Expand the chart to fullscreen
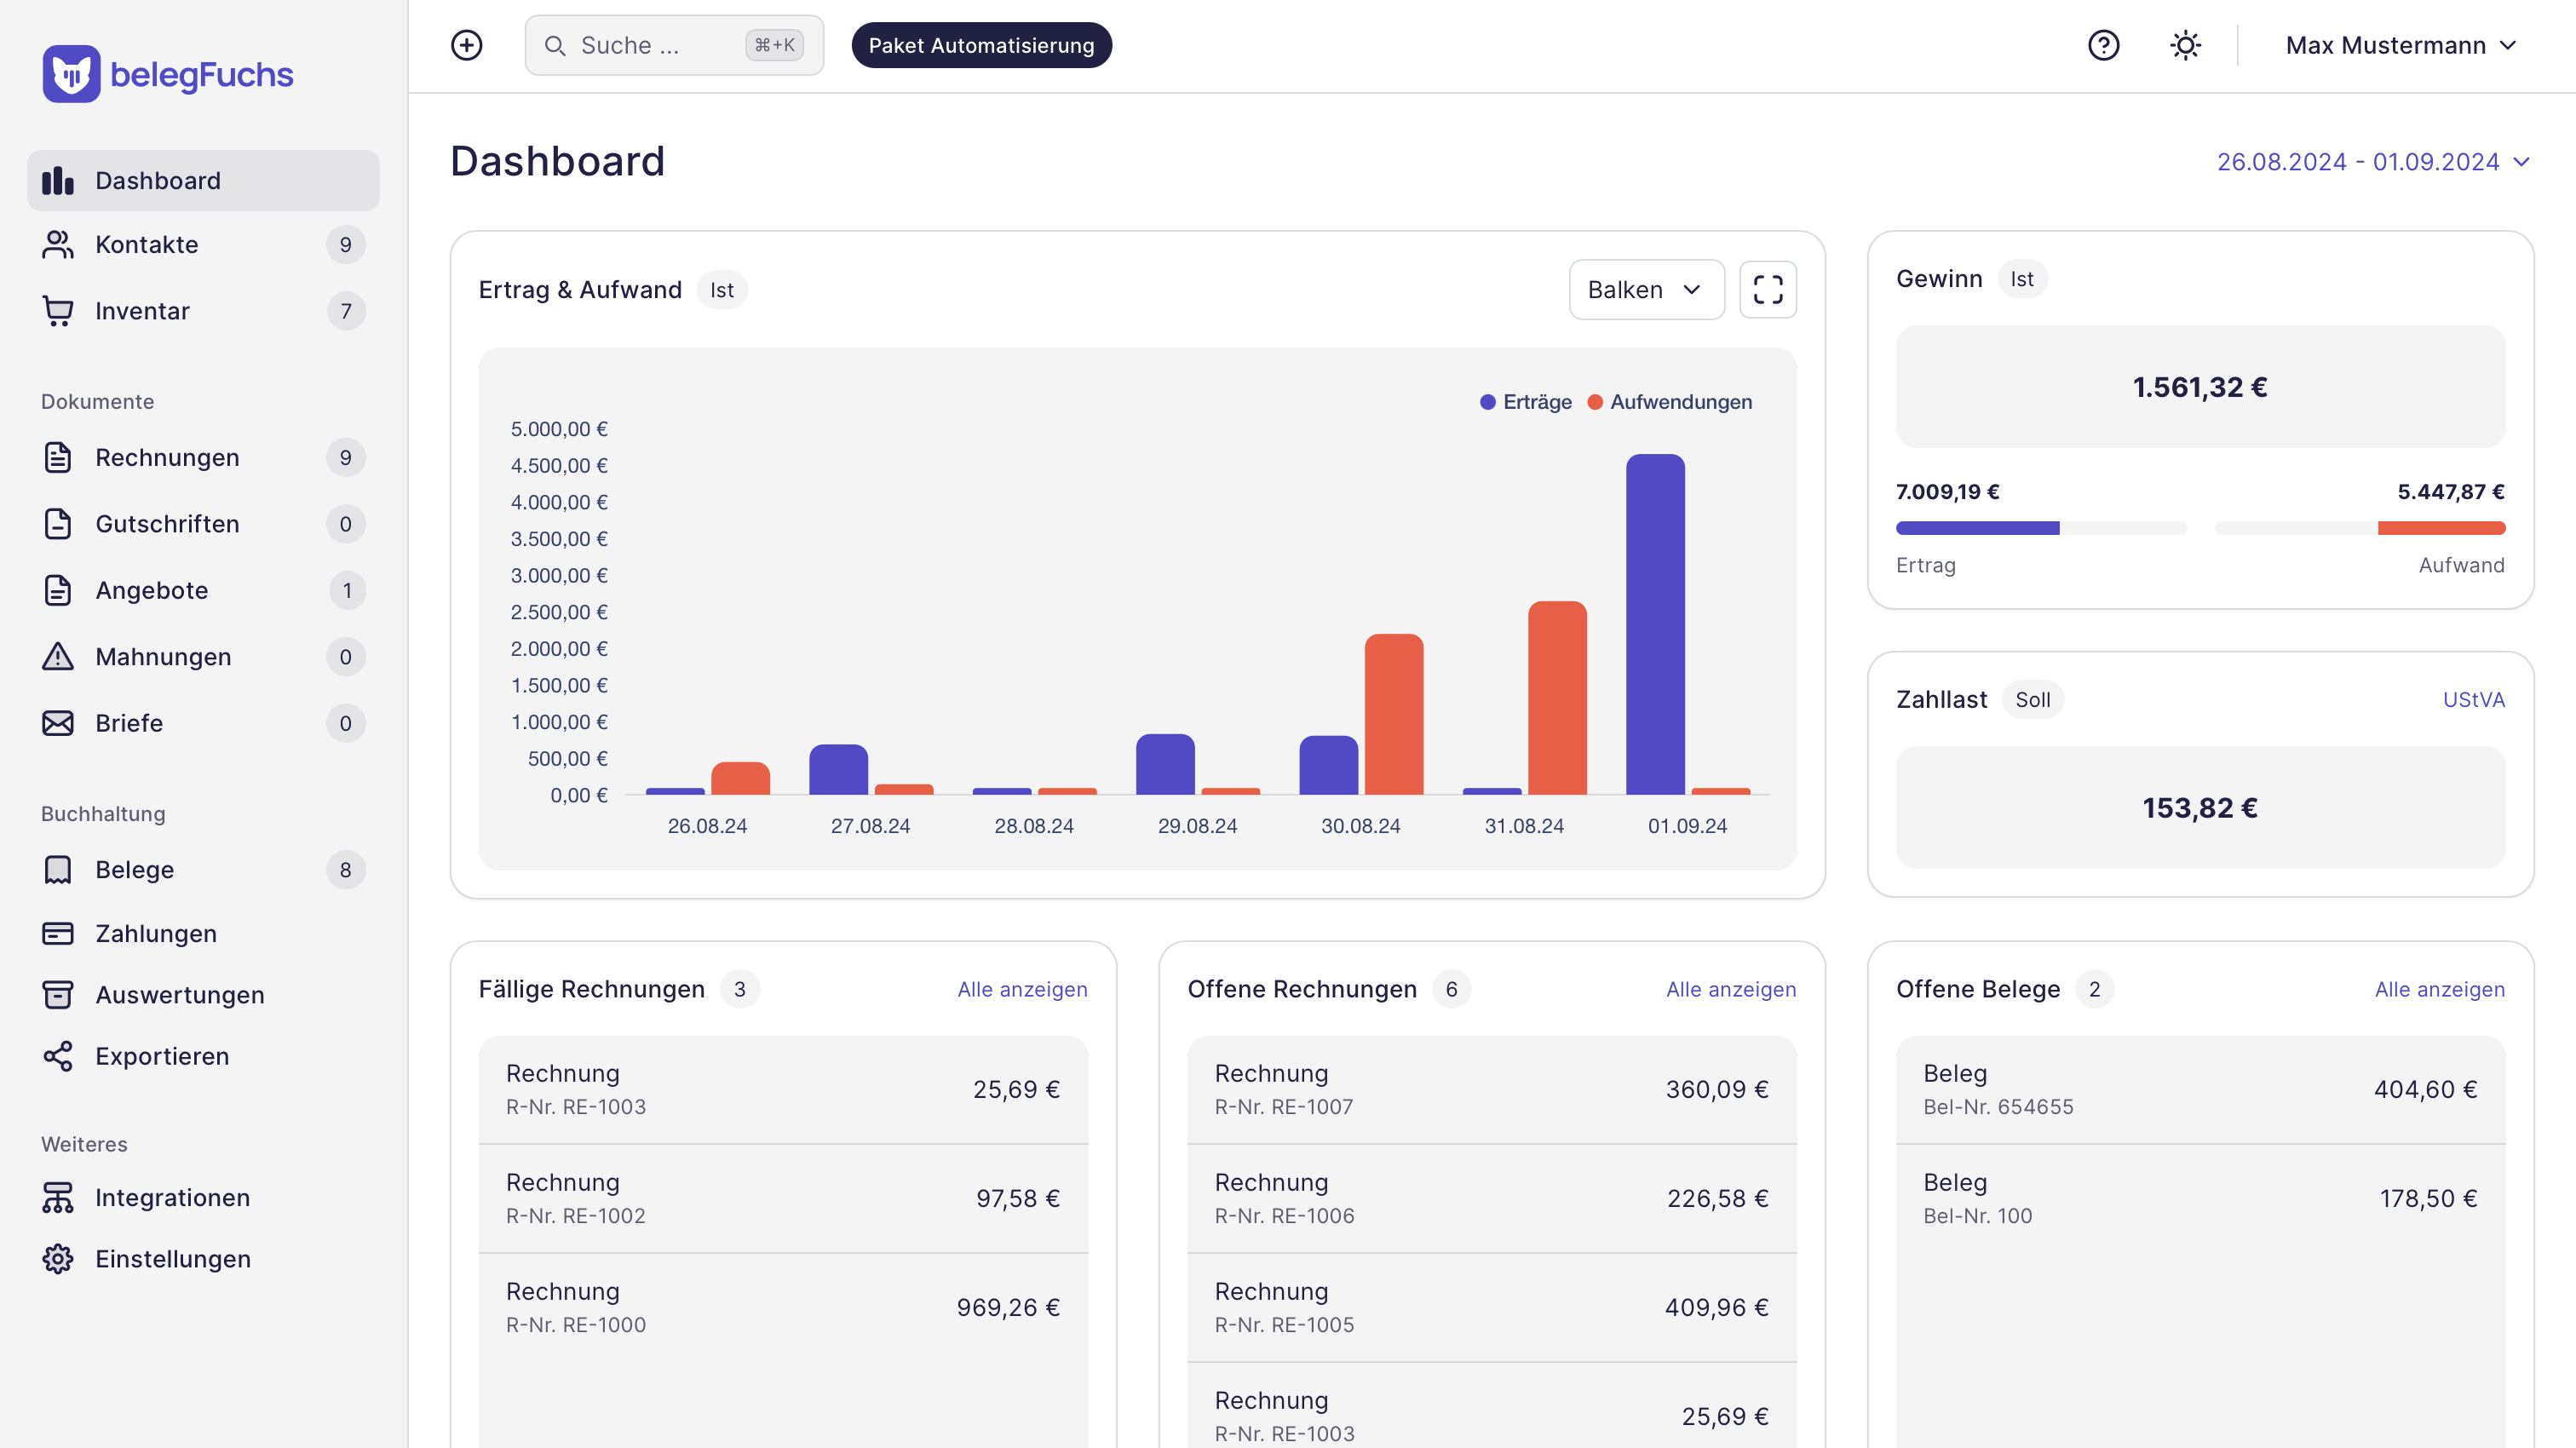Image resolution: width=2576 pixels, height=1448 pixels. (x=1767, y=290)
